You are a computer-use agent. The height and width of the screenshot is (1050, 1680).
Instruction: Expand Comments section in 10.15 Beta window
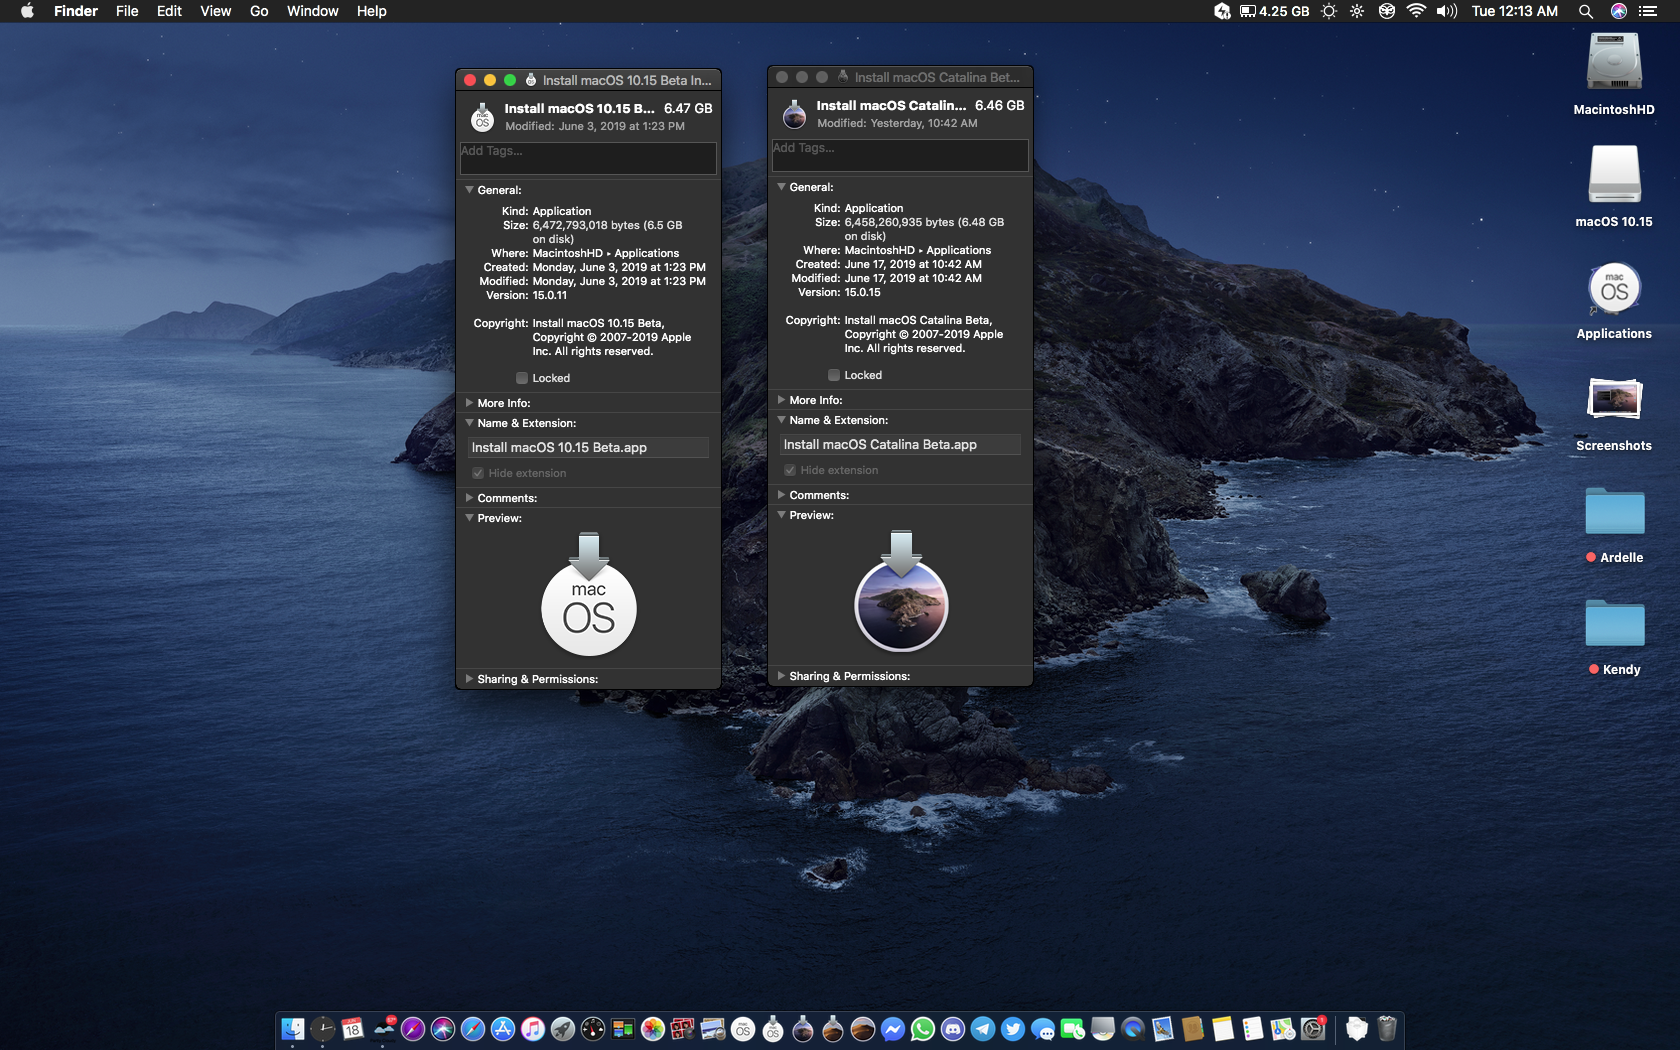pyautogui.click(x=469, y=498)
